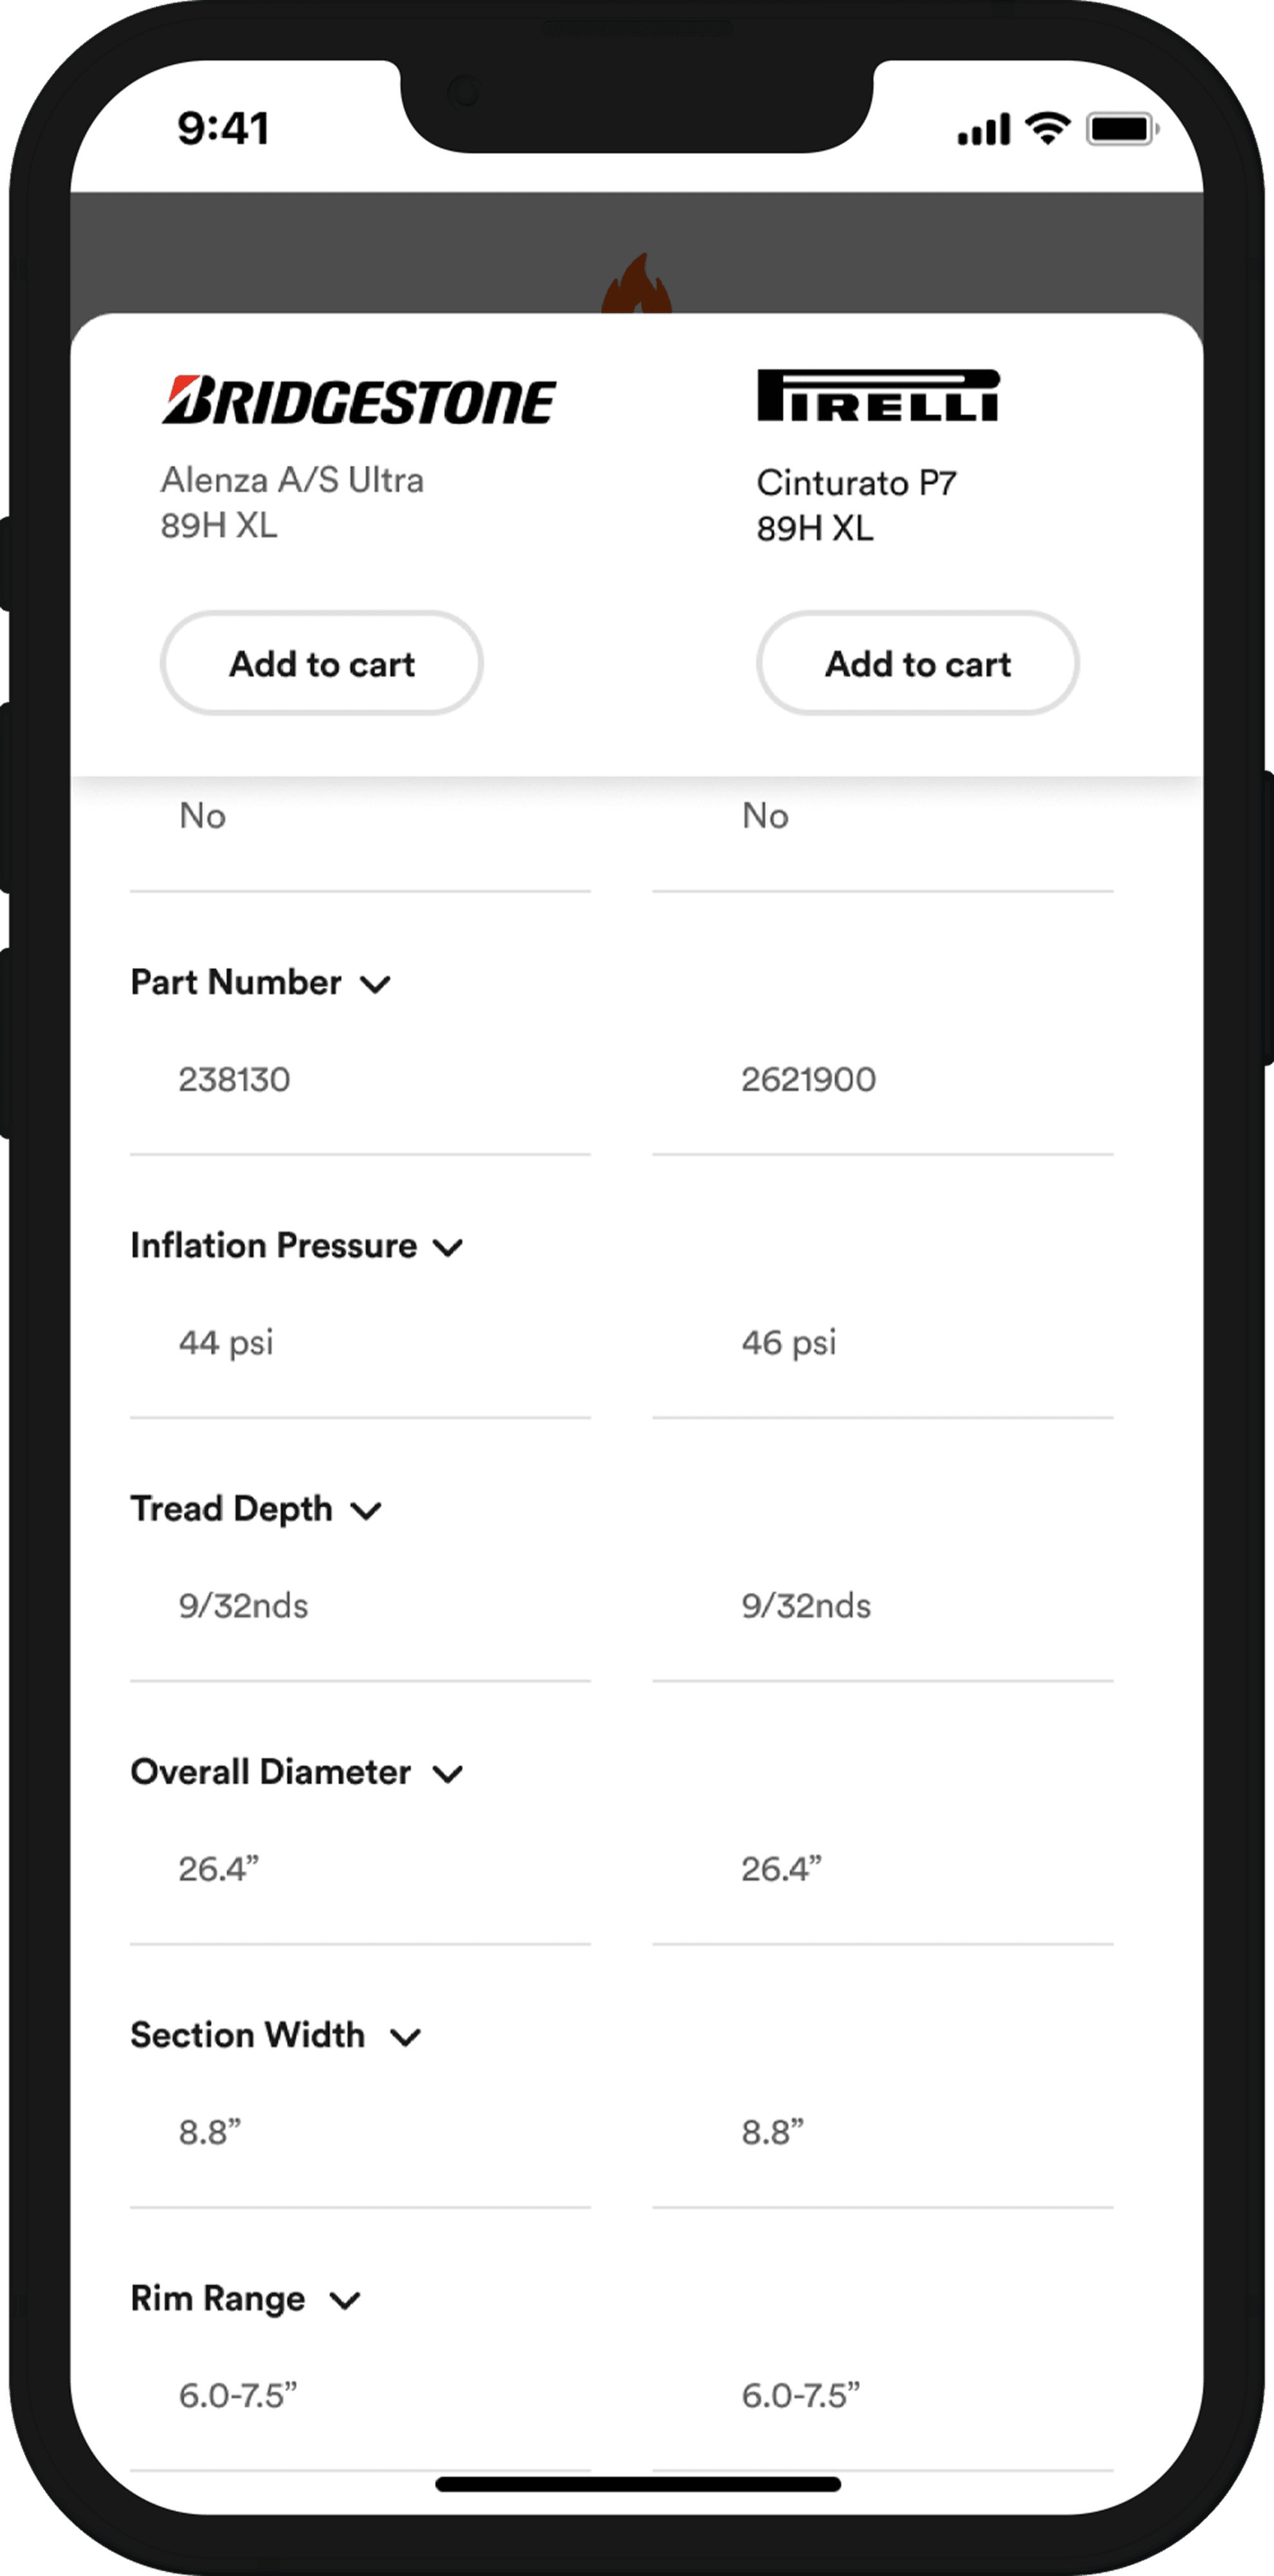Tap the Pirelli brand logo
This screenshot has width=1274, height=2576.
point(878,395)
